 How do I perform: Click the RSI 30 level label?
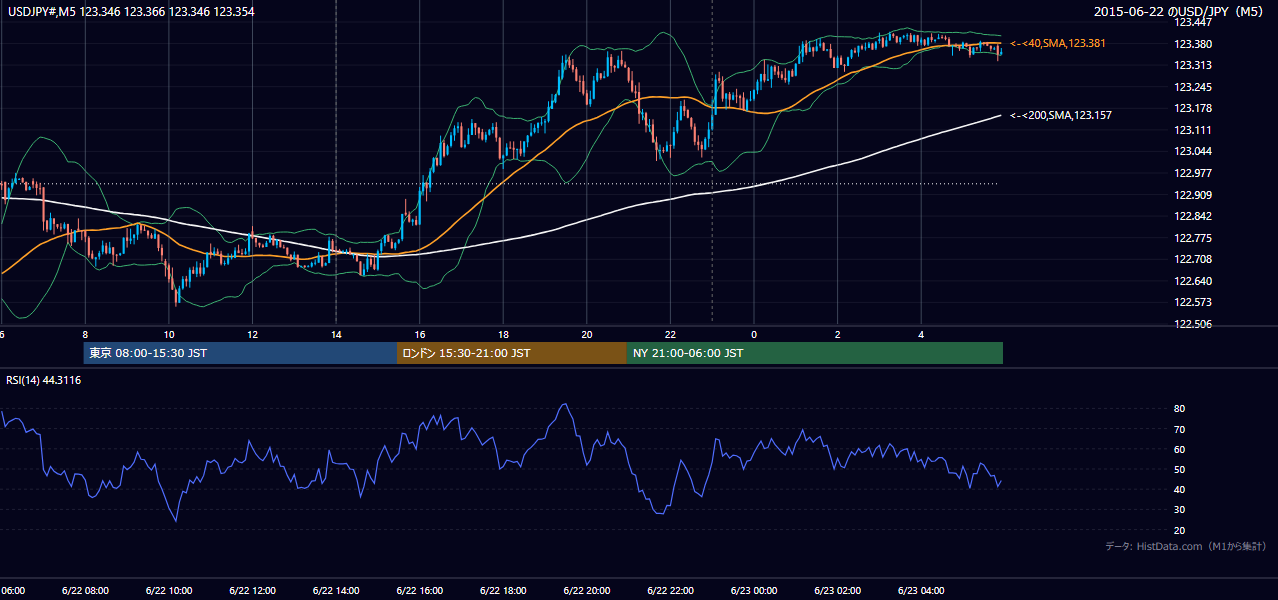1180,510
